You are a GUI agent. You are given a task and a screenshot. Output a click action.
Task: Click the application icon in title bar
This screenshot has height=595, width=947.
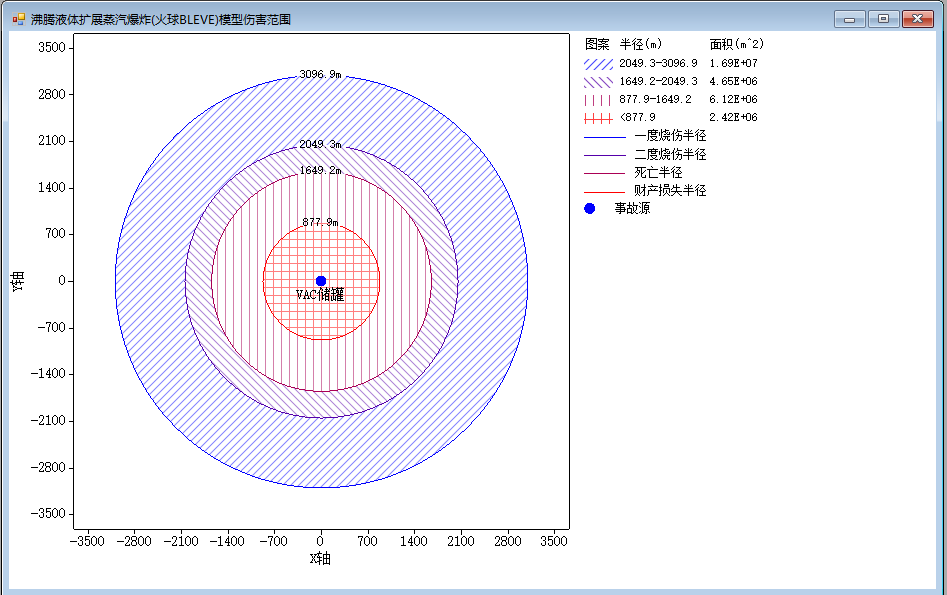click(x=19, y=19)
